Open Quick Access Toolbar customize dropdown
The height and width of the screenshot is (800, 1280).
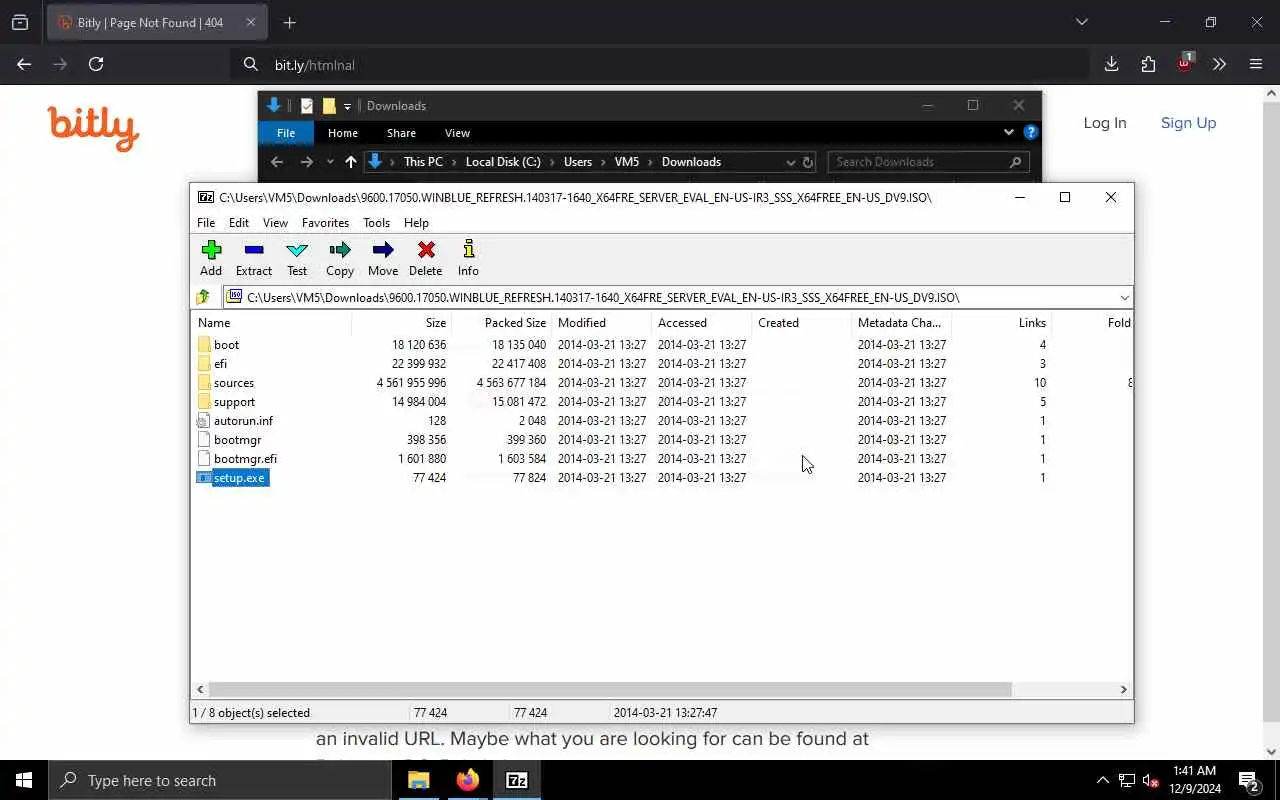coord(347,106)
